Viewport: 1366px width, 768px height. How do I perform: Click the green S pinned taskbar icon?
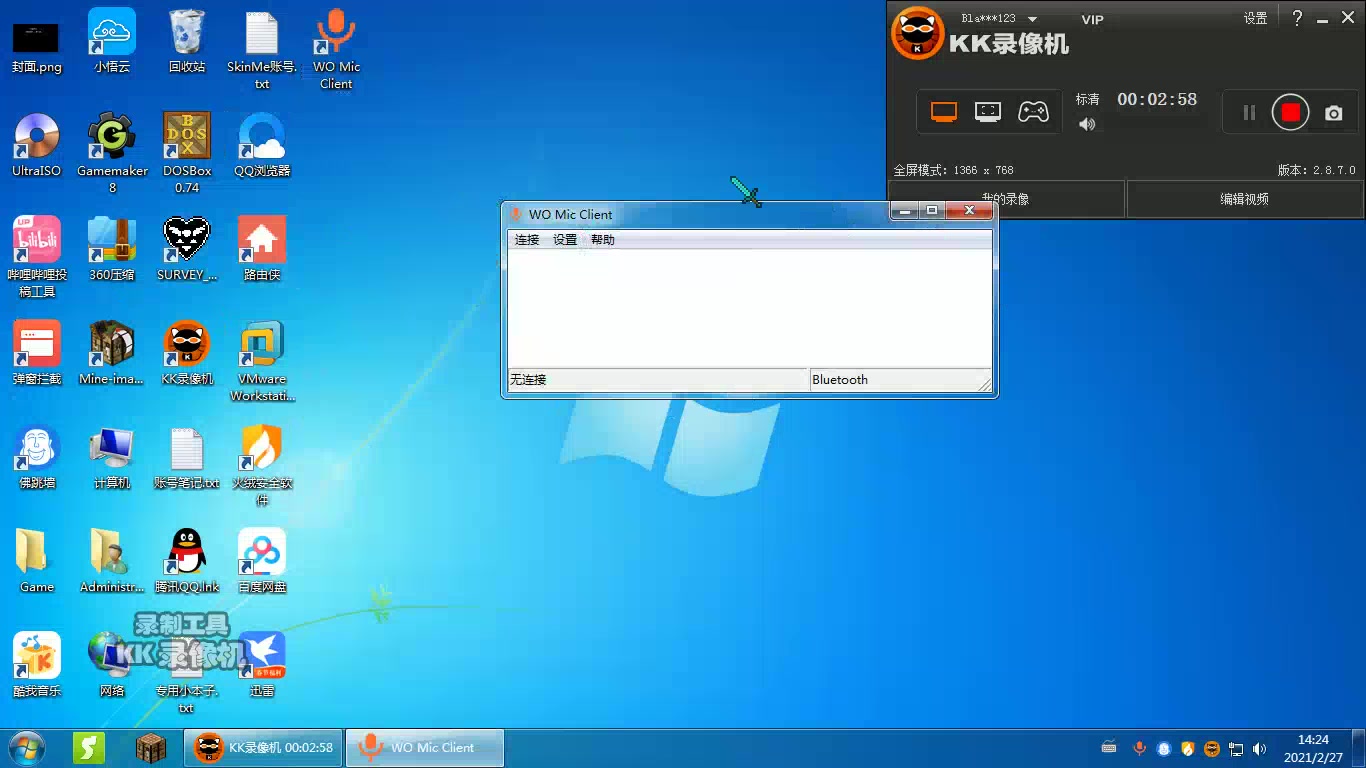(89, 748)
